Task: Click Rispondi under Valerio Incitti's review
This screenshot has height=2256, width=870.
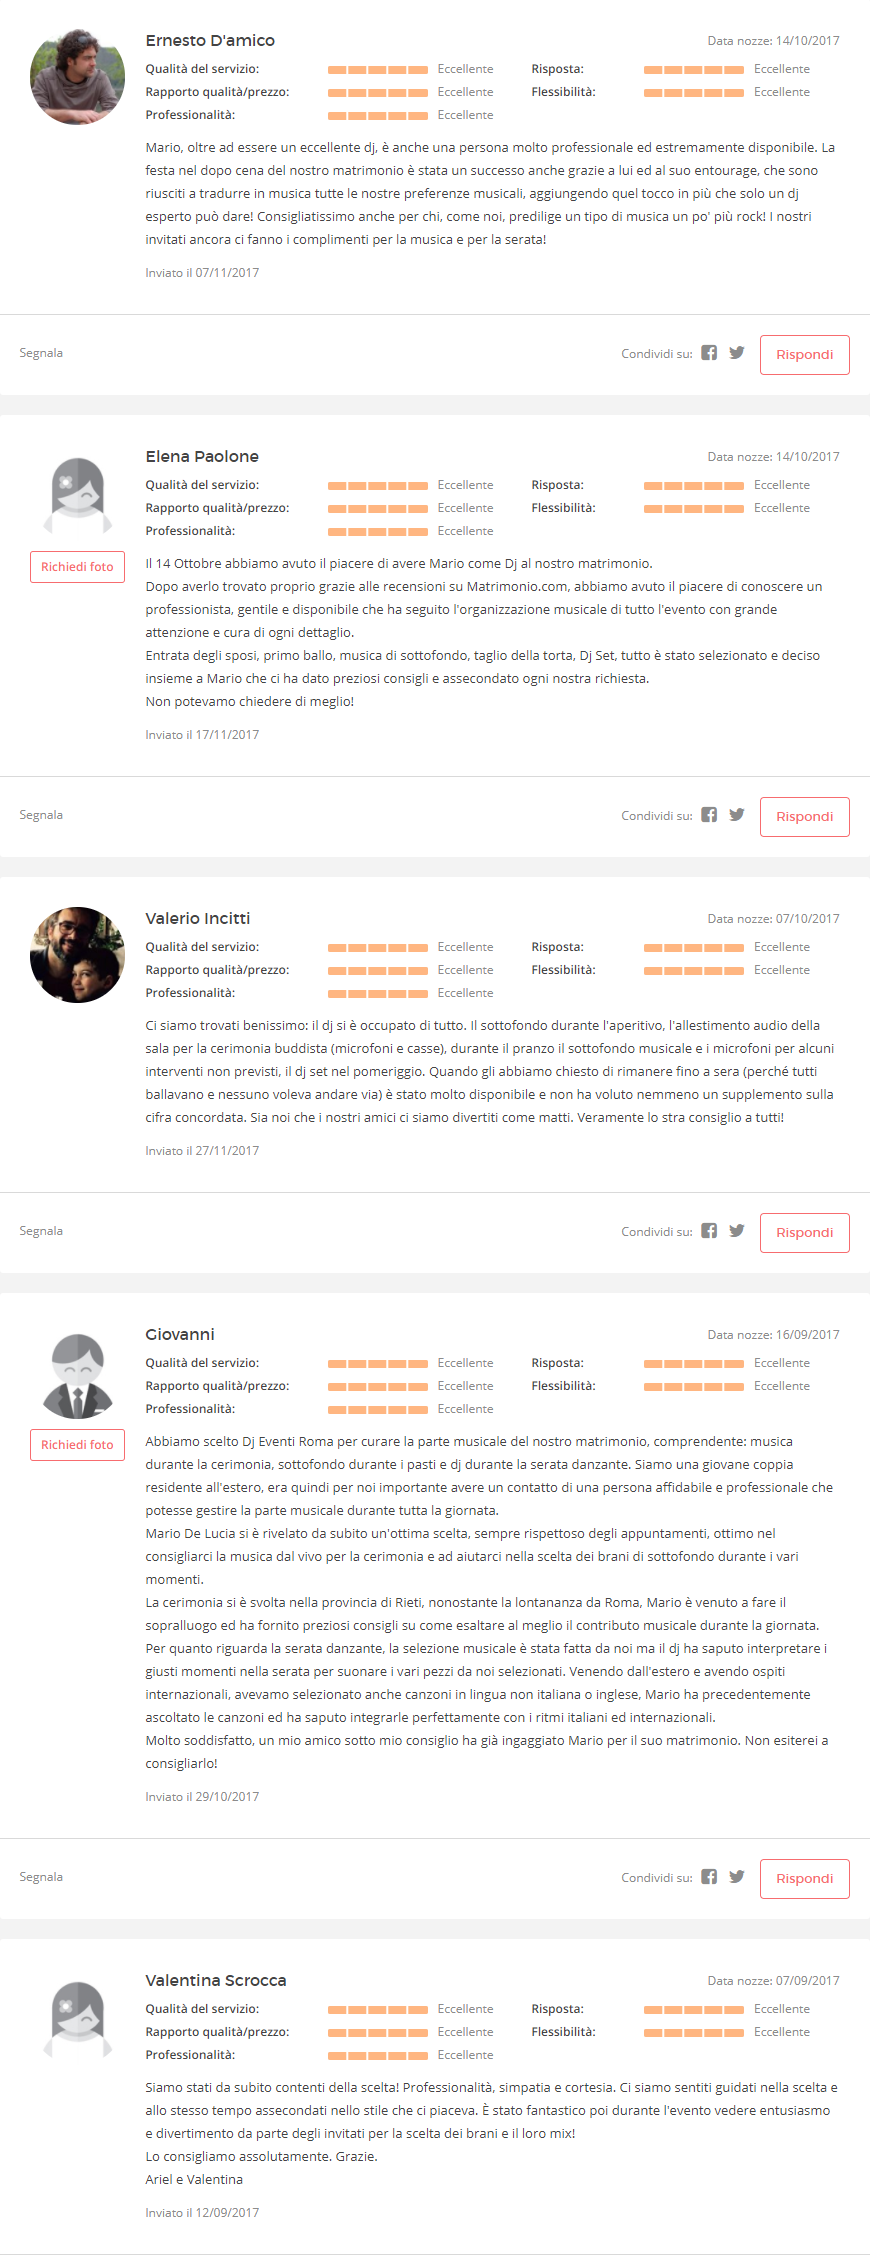Action: click(x=805, y=1233)
